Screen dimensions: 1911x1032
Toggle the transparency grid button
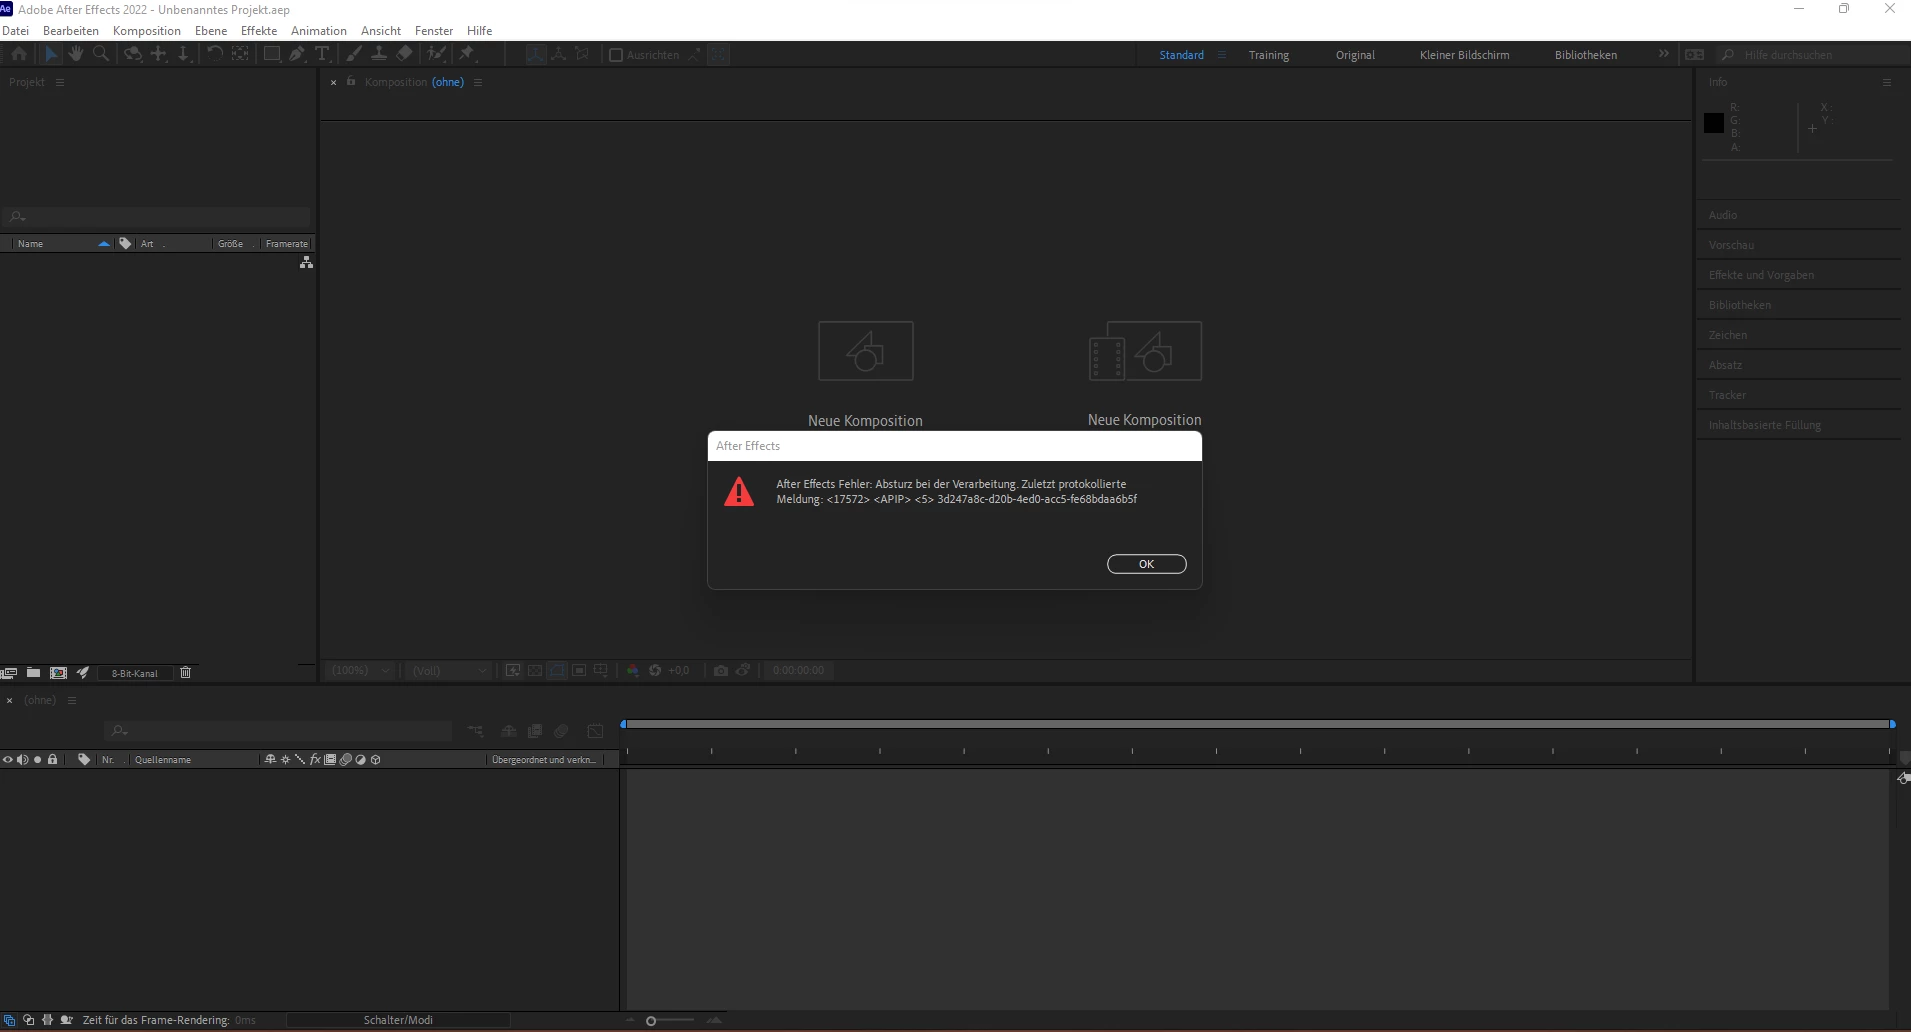[535, 670]
